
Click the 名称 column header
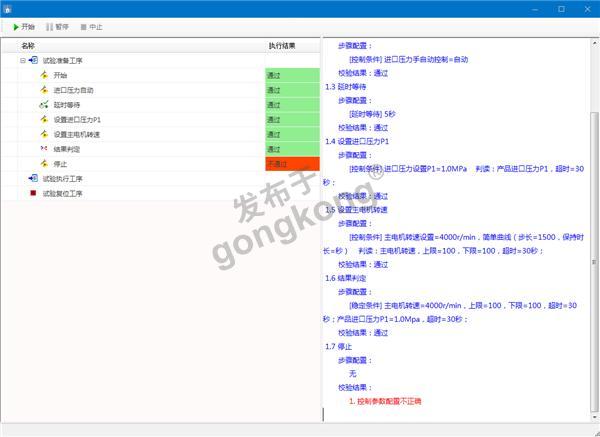[28, 46]
